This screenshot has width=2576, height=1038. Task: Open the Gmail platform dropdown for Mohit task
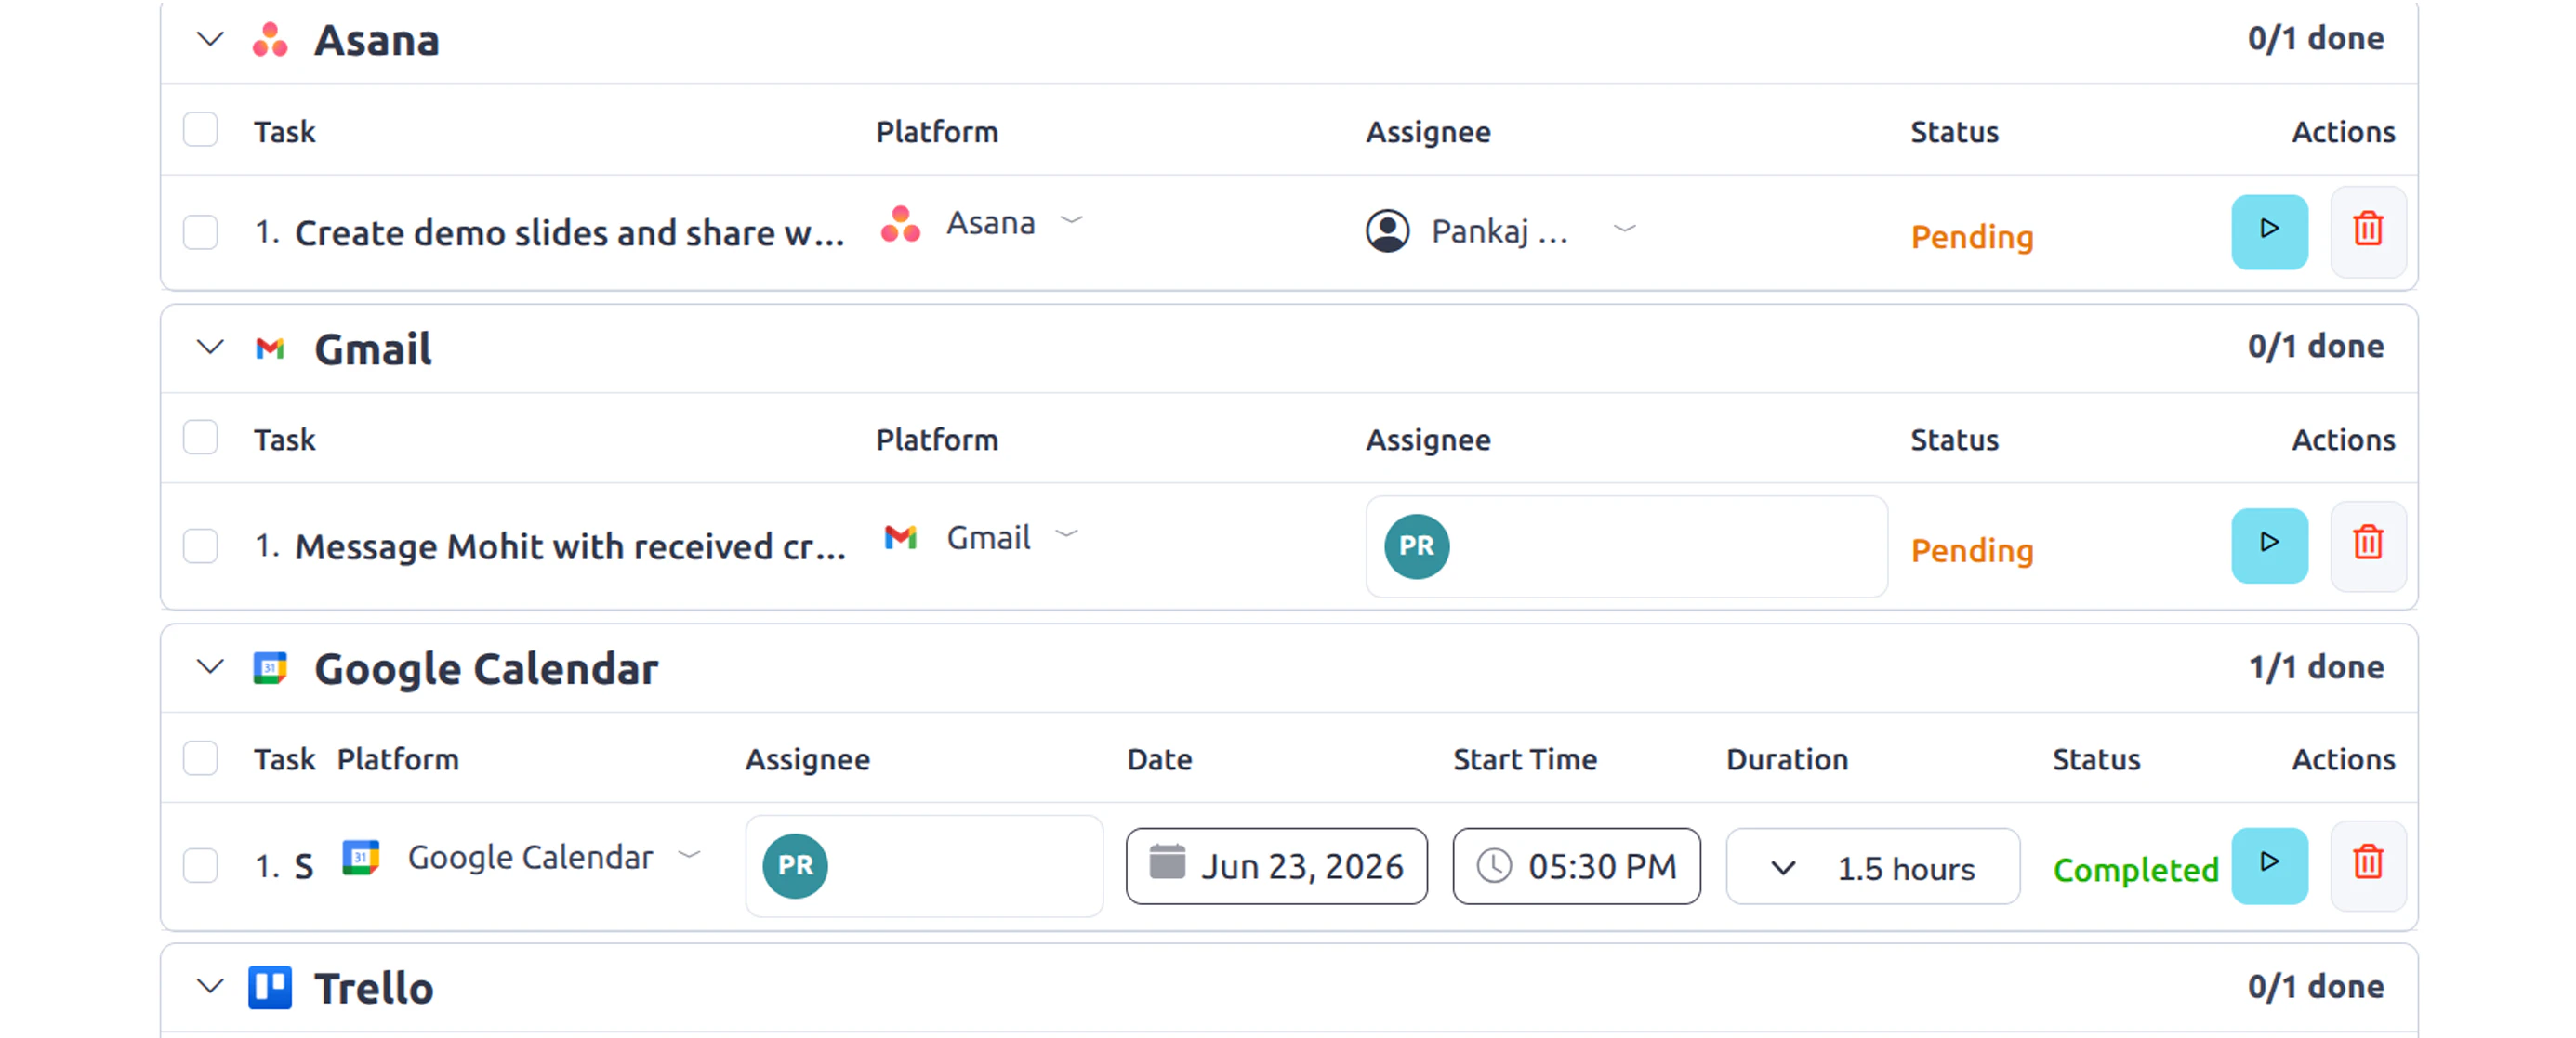click(1067, 535)
